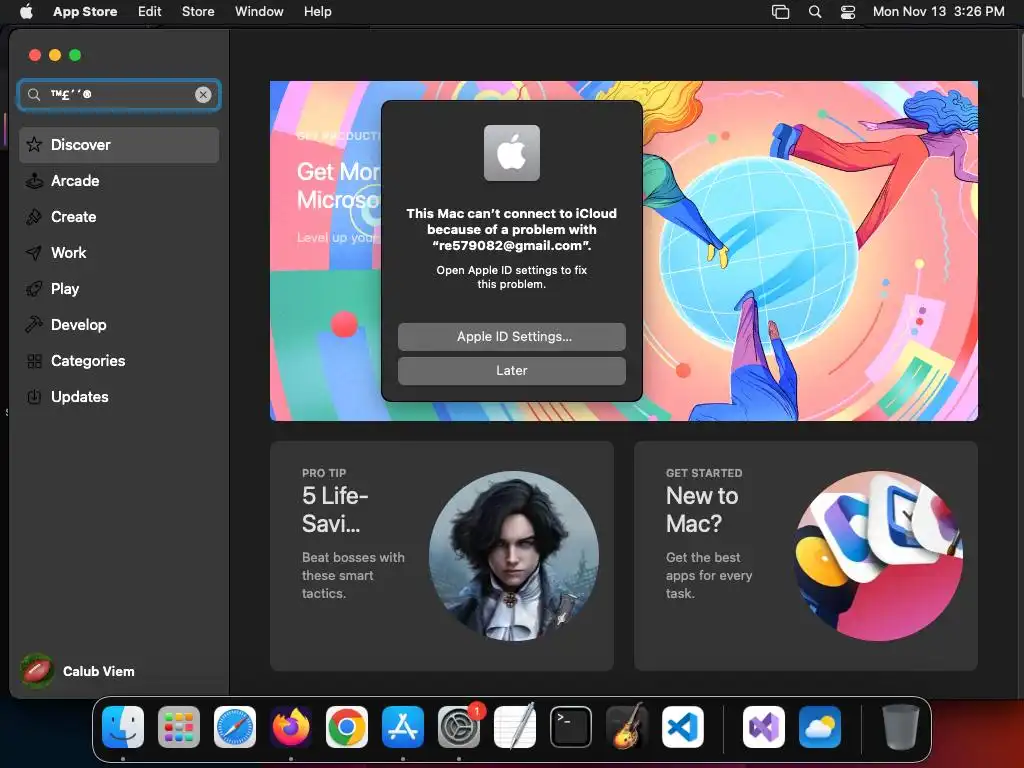Open the New to Mac? card
The image size is (1024, 768).
805,556
